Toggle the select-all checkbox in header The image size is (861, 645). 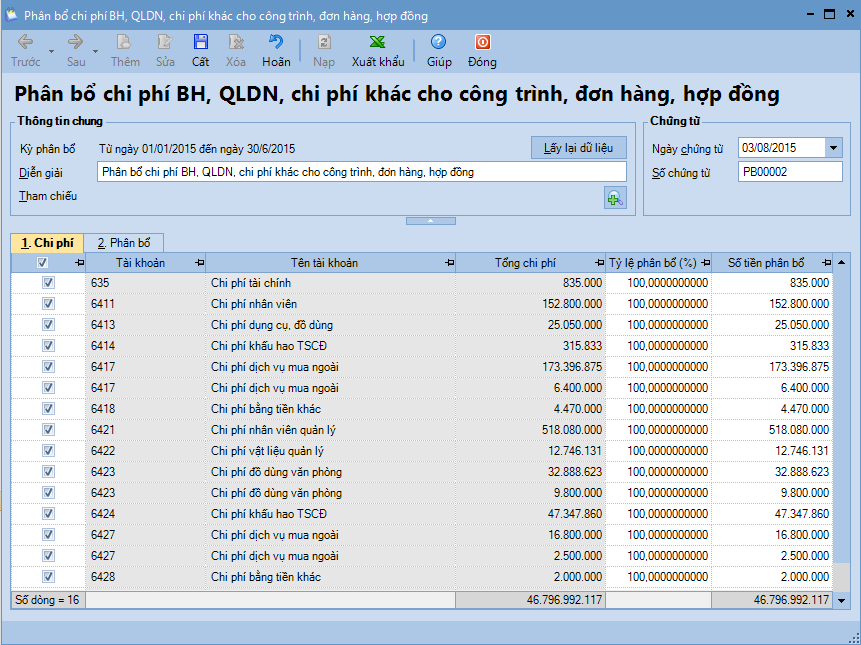[x=42, y=263]
